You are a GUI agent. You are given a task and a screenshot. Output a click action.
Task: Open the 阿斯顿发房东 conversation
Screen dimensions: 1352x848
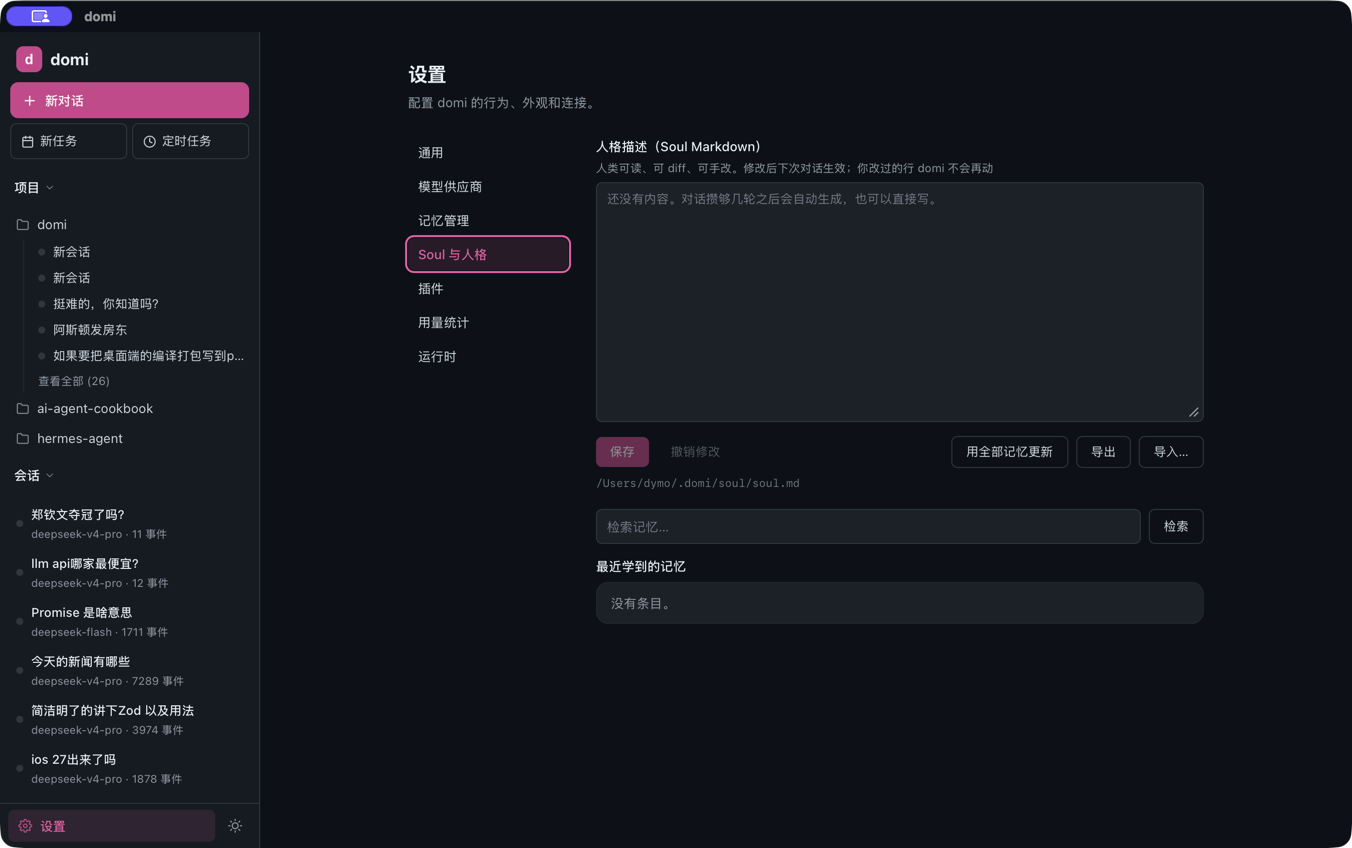(x=140, y=330)
